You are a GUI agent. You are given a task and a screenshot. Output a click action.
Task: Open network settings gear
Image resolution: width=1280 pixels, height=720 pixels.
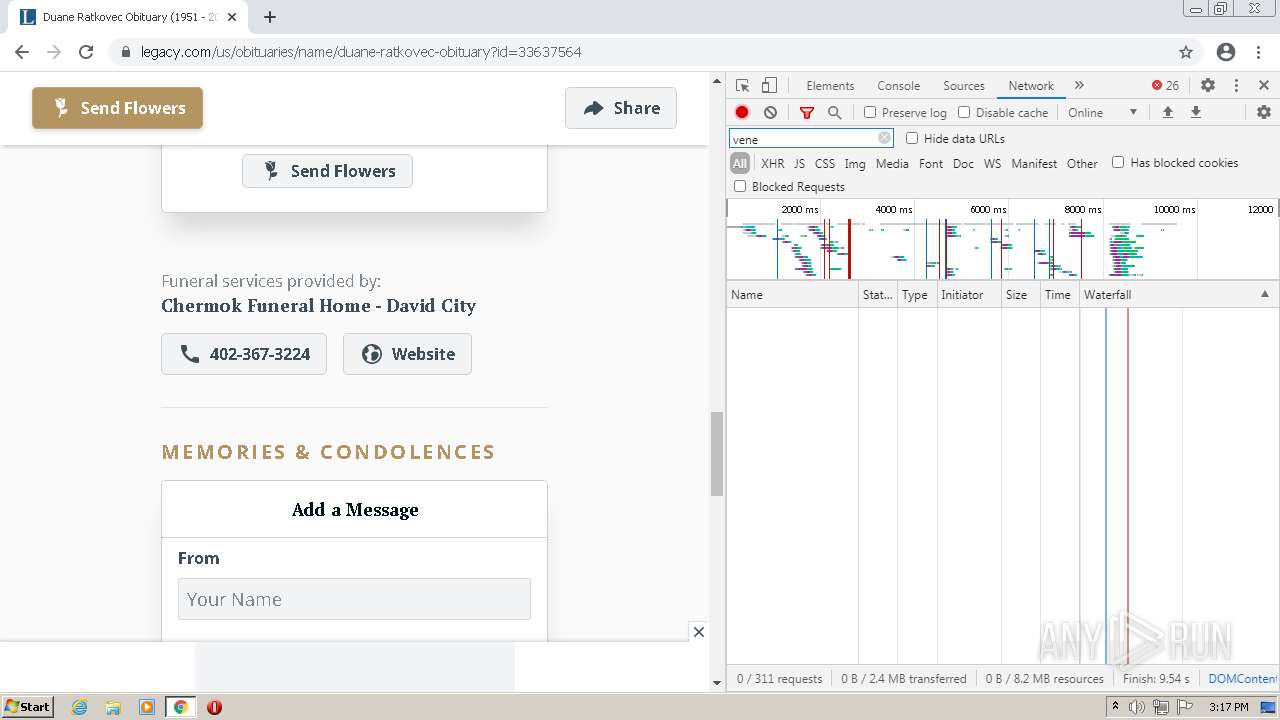click(x=1264, y=113)
